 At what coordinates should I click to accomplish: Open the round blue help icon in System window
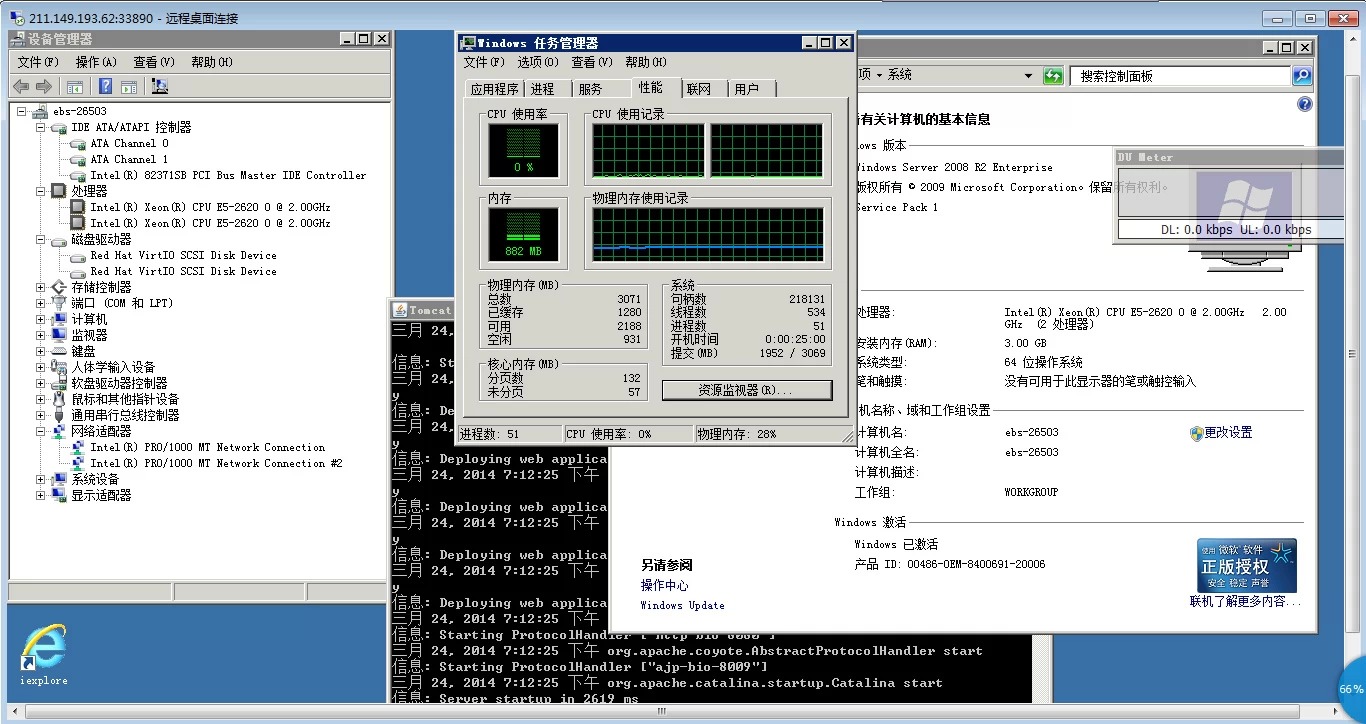(1304, 104)
